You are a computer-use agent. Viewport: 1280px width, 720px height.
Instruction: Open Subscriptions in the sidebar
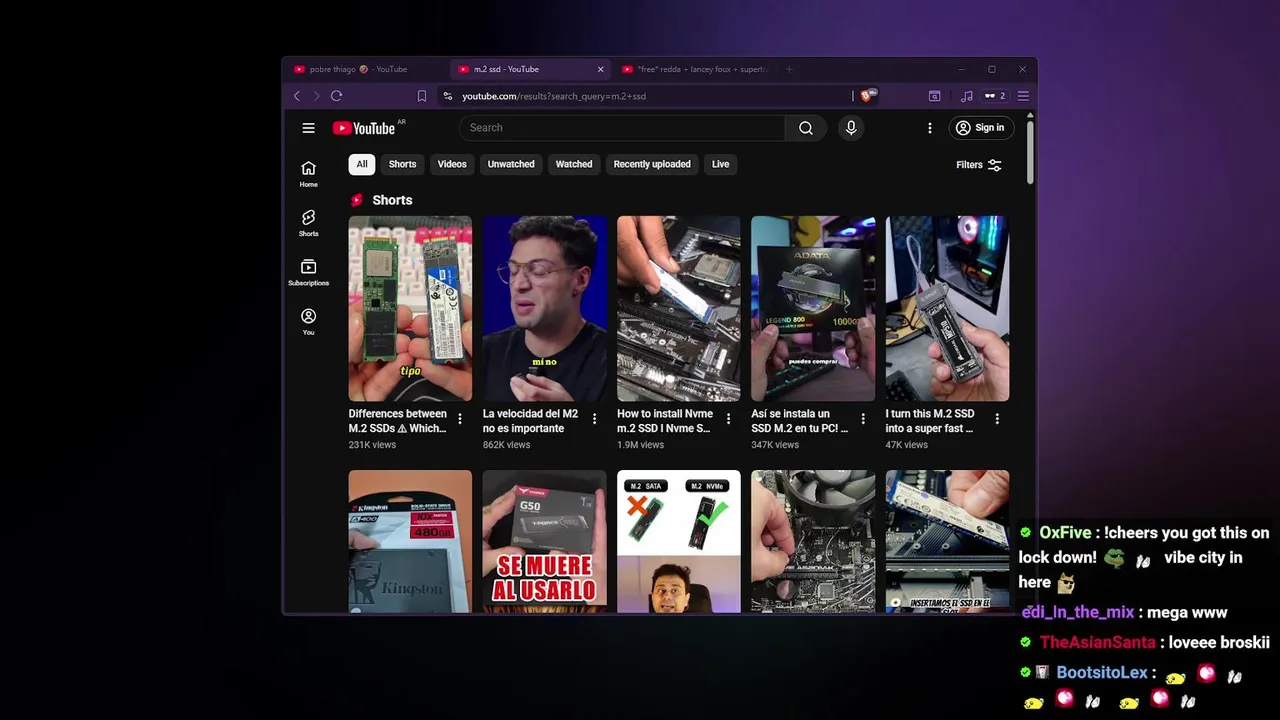point(308,272)
